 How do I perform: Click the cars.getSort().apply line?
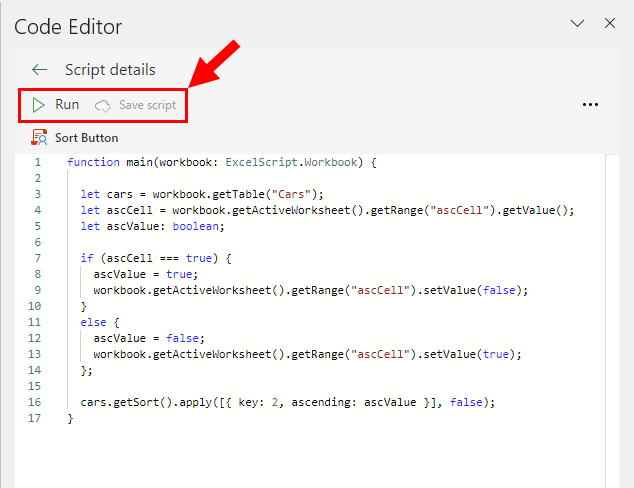[x=287, y=402]
